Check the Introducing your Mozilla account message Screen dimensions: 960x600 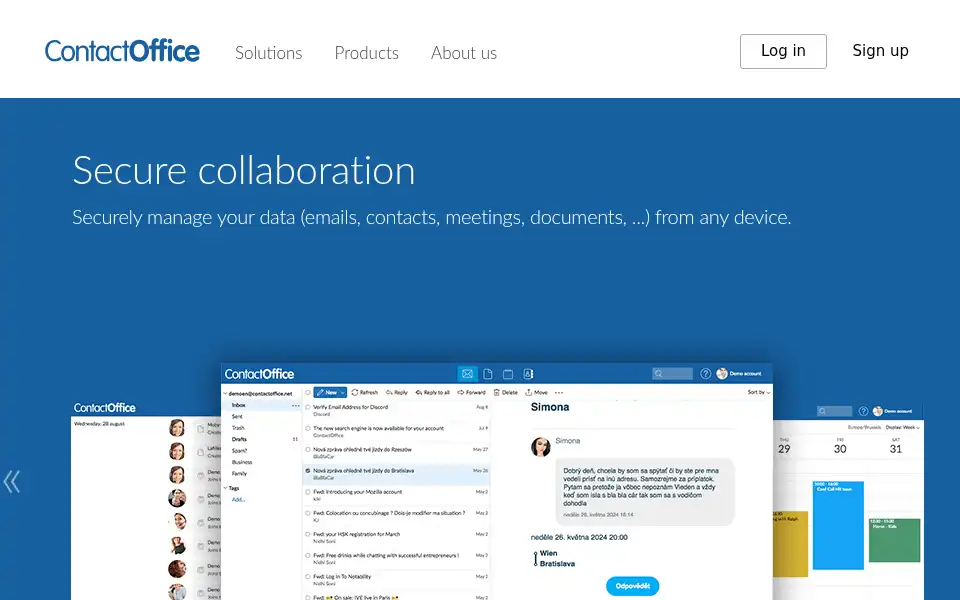coord(308,492)
